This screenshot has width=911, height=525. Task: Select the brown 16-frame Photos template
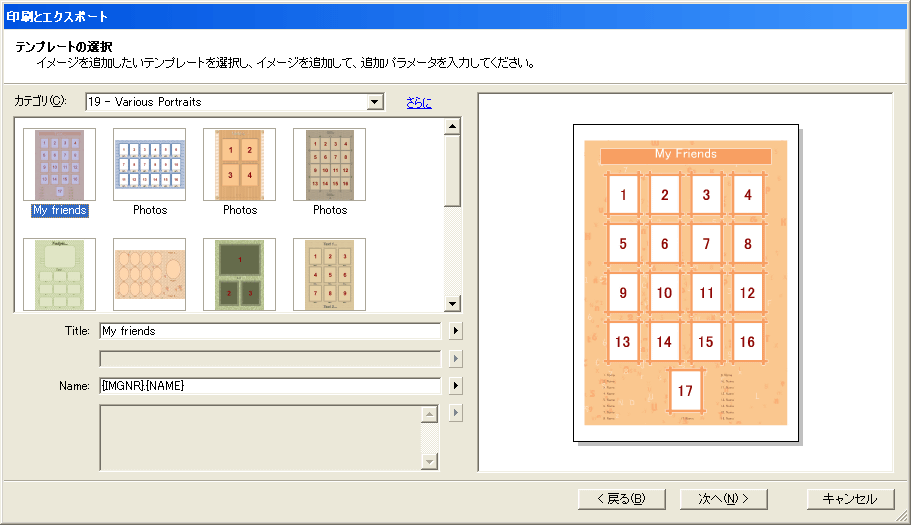click(x=329, y=164)
